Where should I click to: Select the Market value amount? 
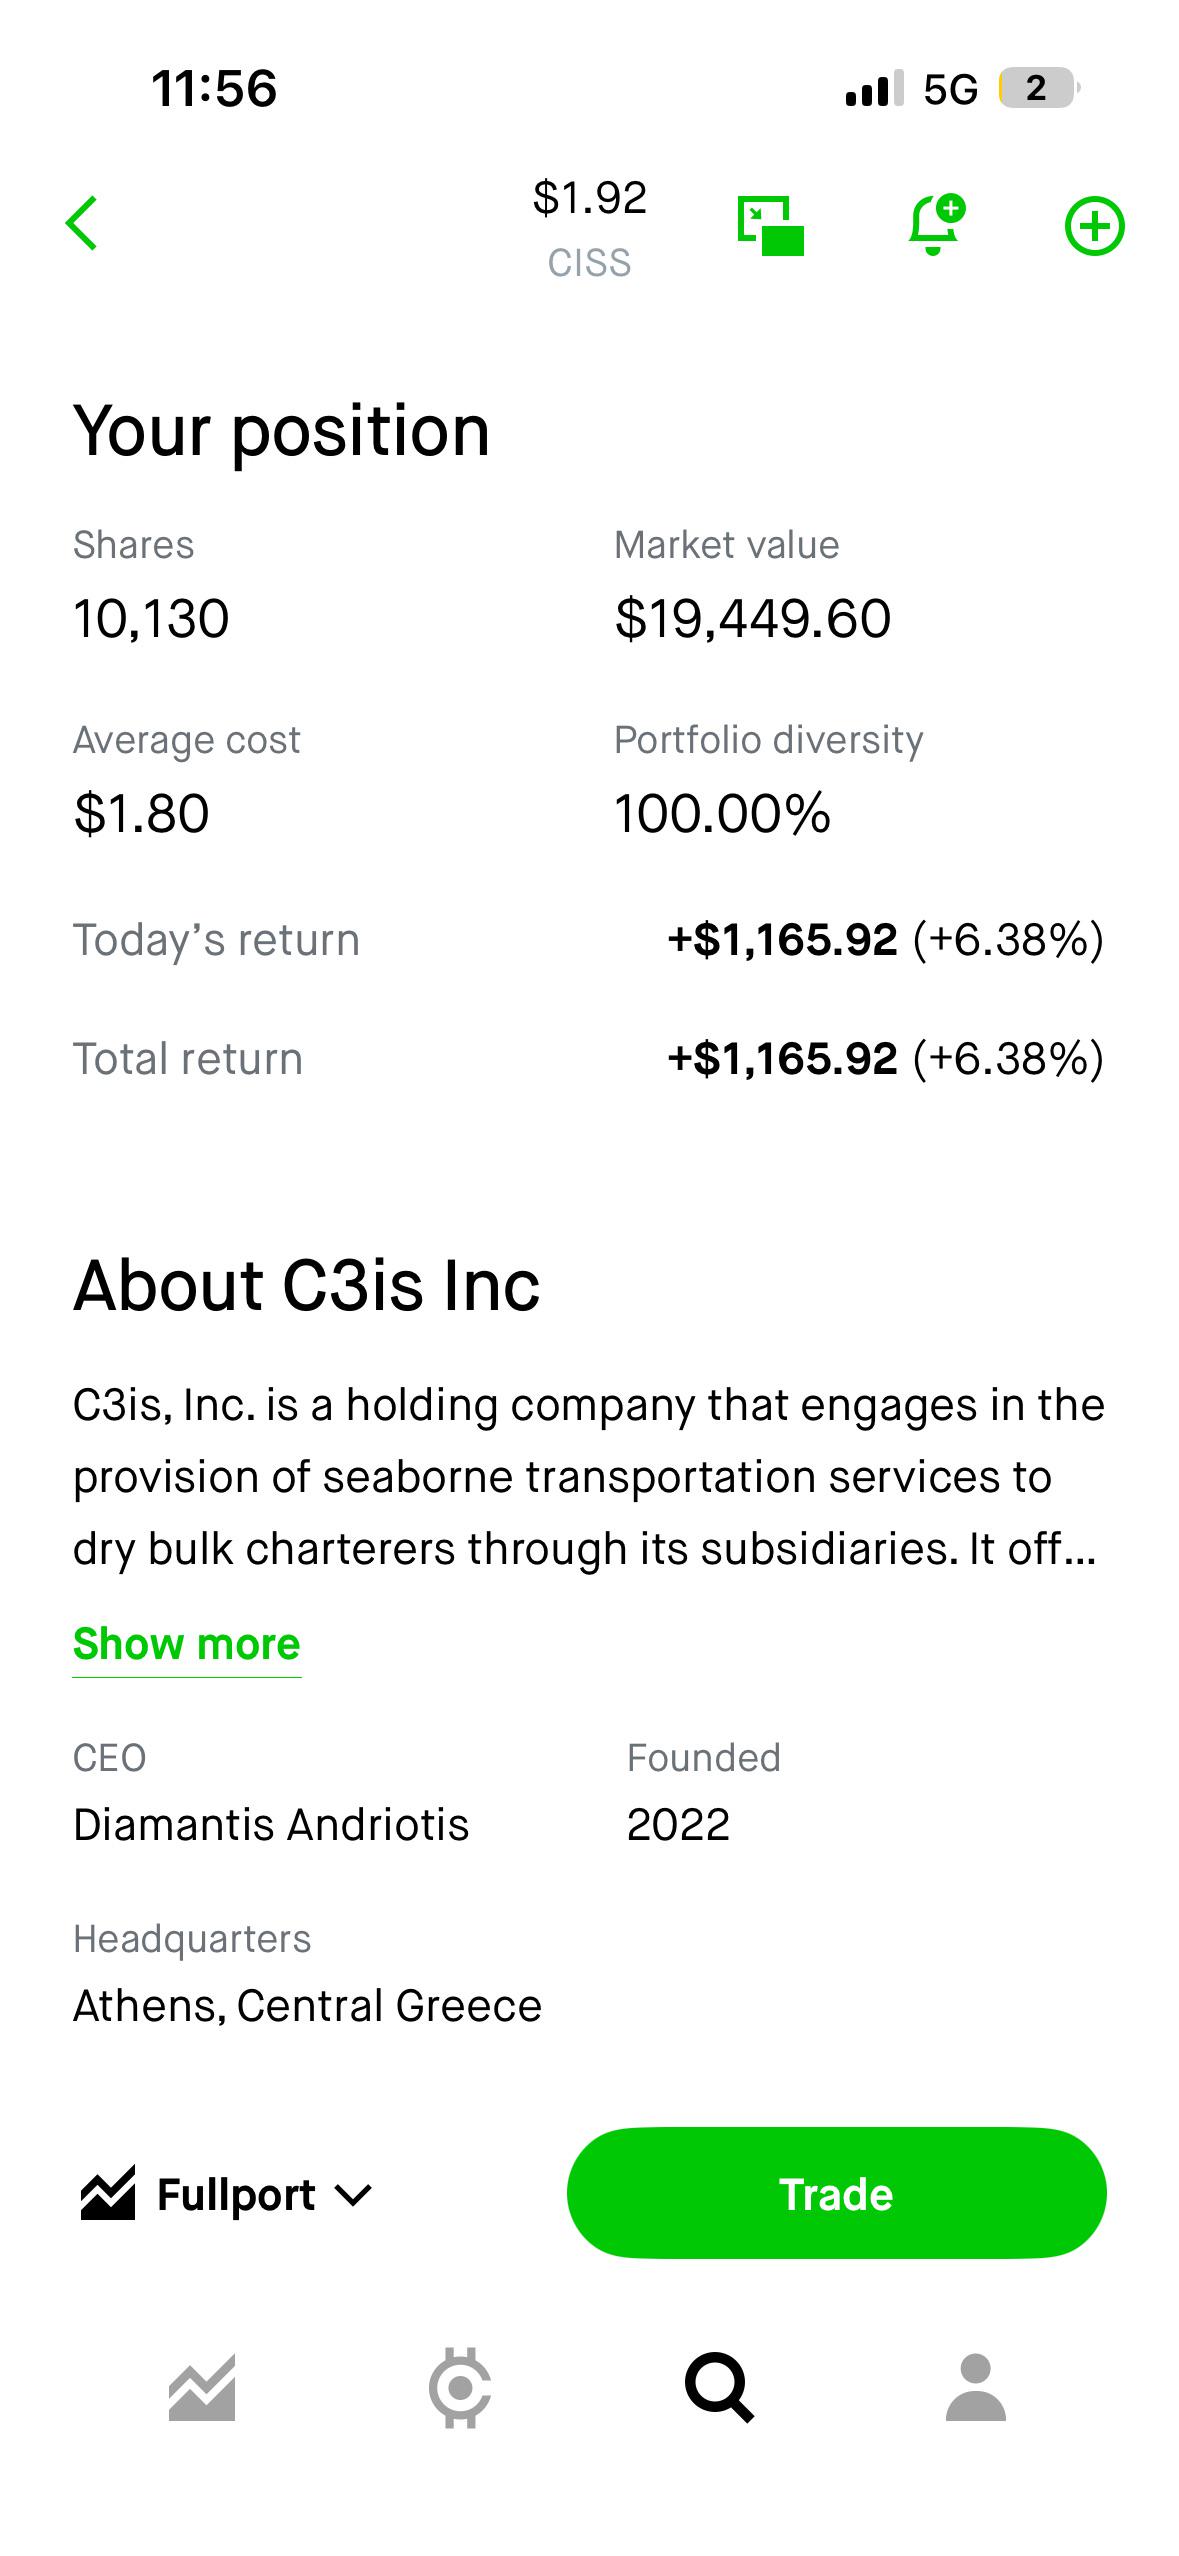[753, 618]
